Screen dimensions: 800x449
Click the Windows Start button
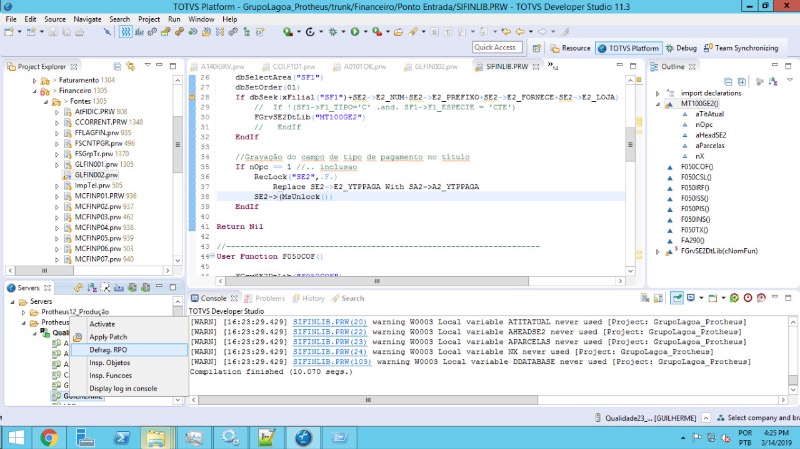pyautogui.click(x=16, y=438)
